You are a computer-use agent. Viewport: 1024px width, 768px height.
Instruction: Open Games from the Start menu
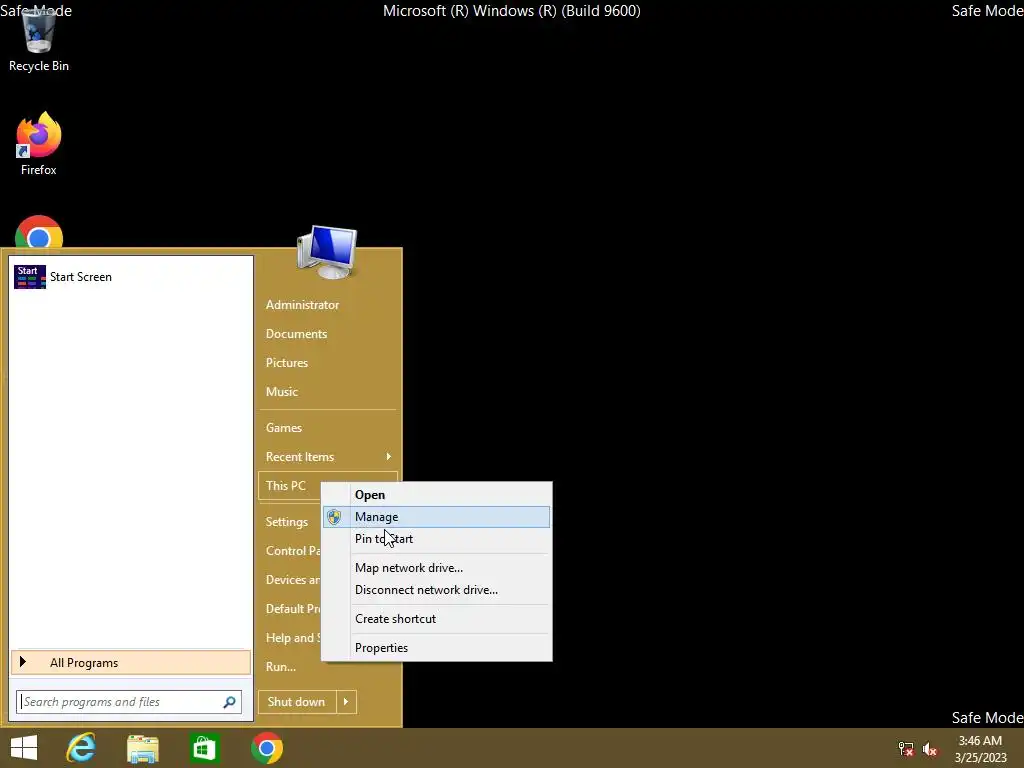point(283,428)
